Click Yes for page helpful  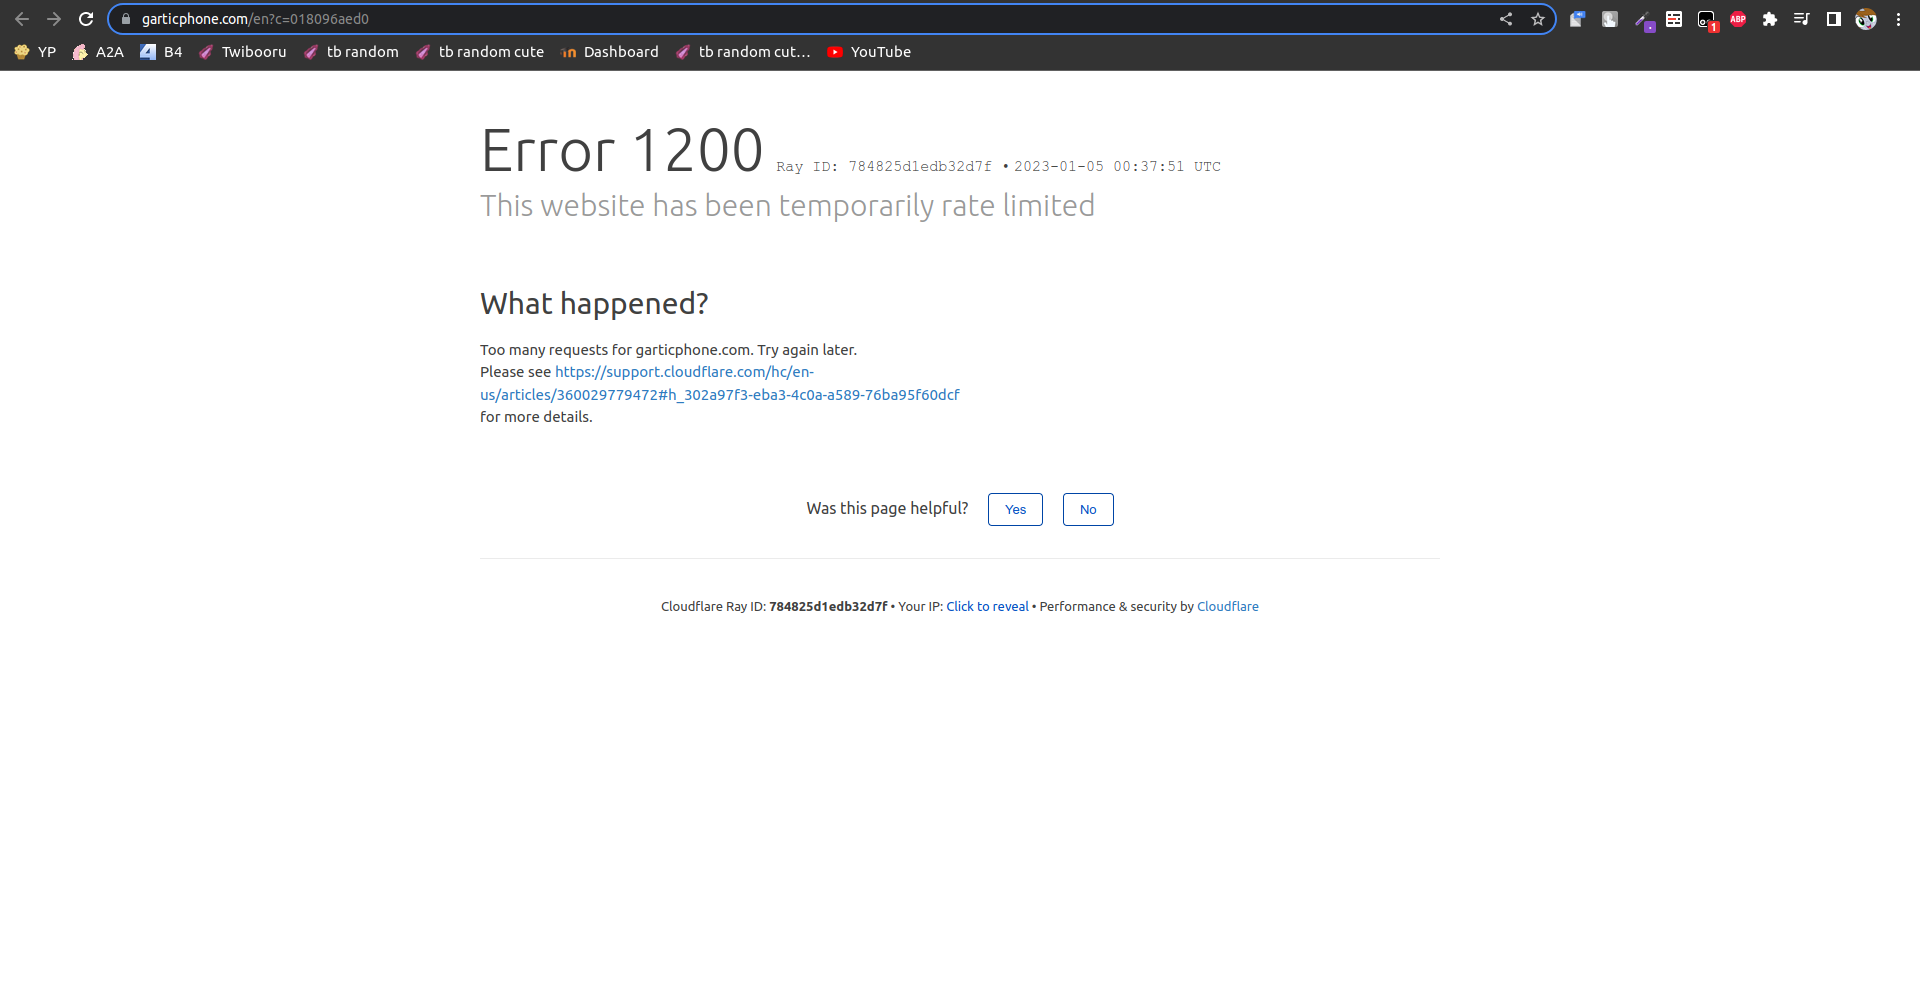pyautogui.click(x=1015, y=510)
